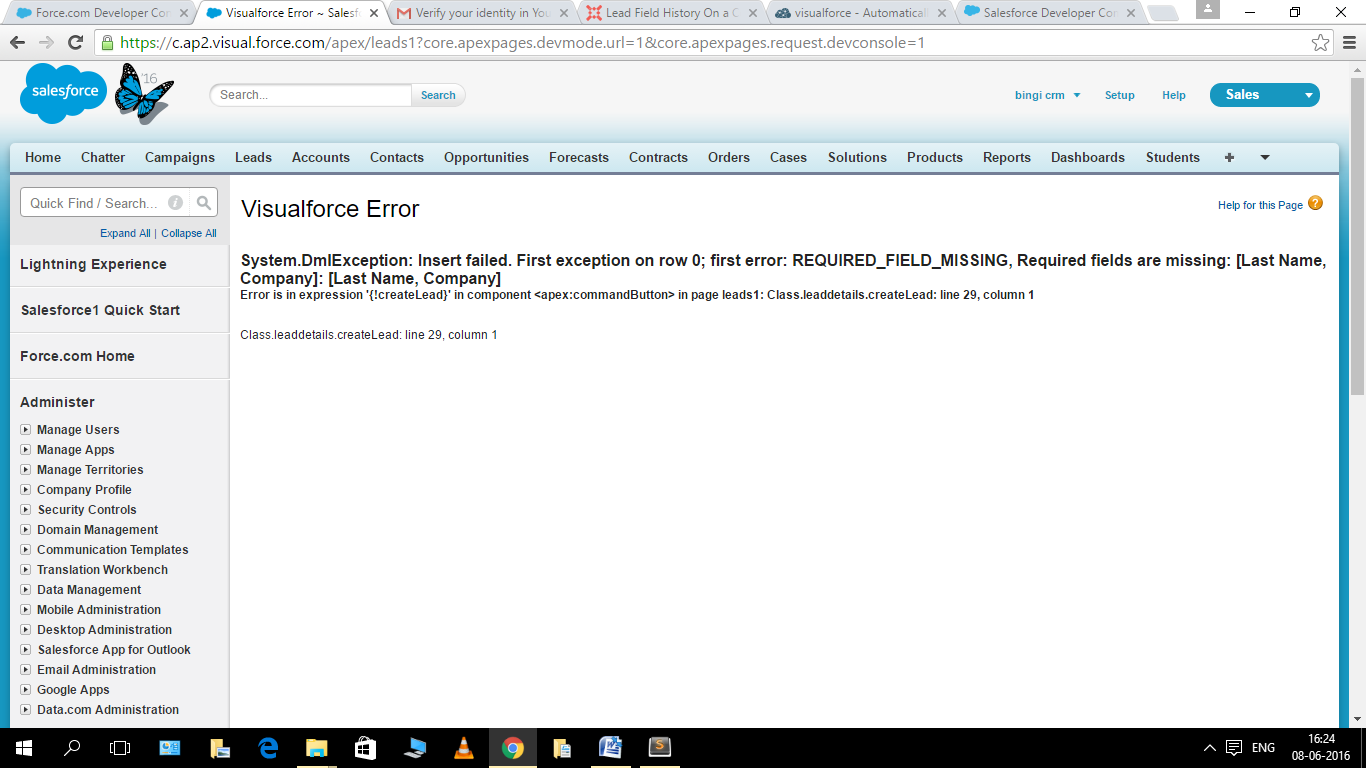Click the Chrome user profile icon
Viewport: 1366px width, 768px height.
tap(1208, 10)
